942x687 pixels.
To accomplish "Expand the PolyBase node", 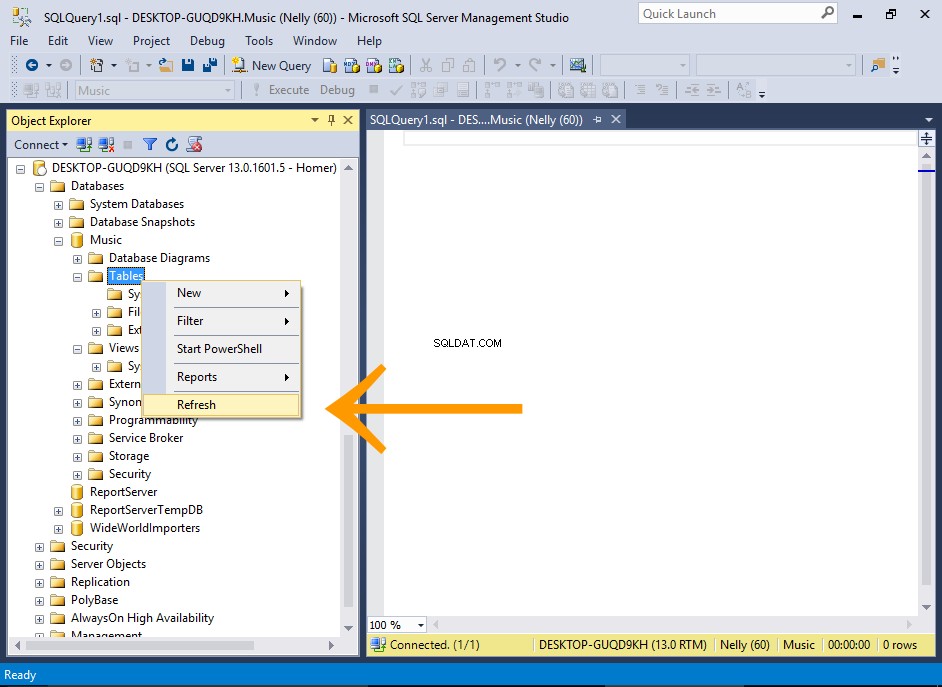I will tap(40, 601).
